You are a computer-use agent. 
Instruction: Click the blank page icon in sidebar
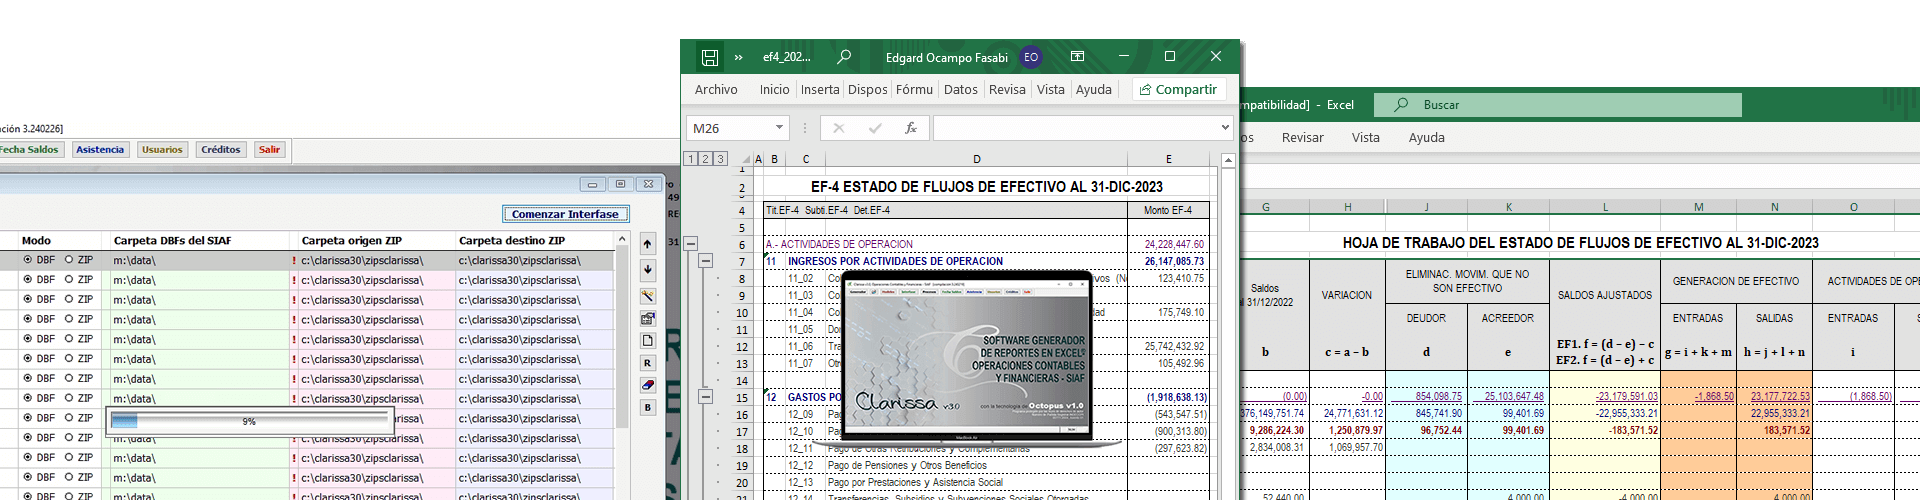click(648, 341)
